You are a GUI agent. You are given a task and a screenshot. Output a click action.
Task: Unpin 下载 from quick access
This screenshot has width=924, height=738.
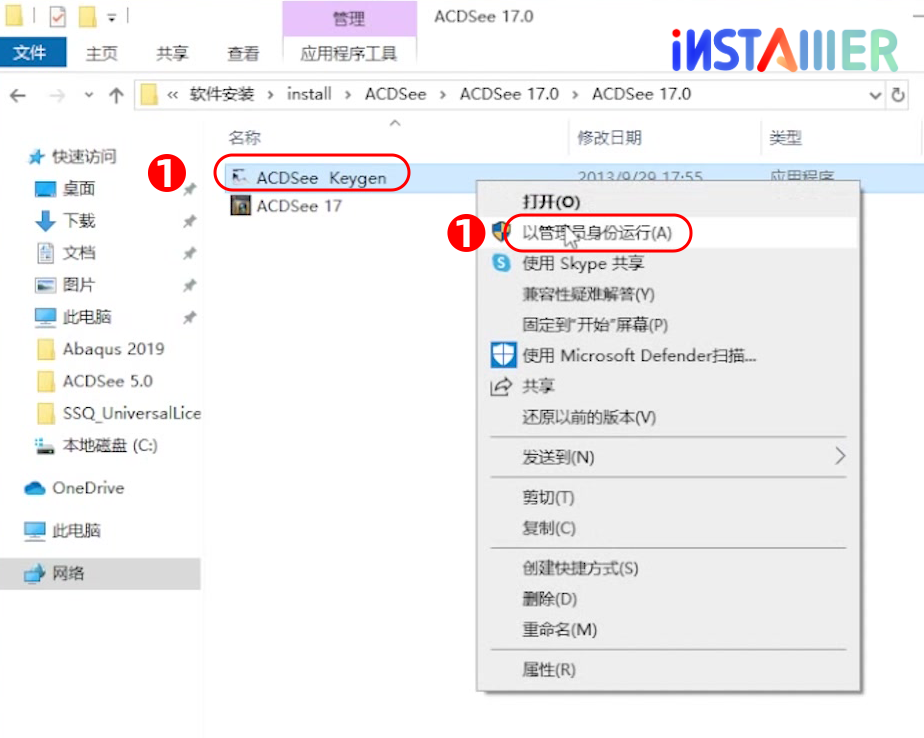point(189,222)
